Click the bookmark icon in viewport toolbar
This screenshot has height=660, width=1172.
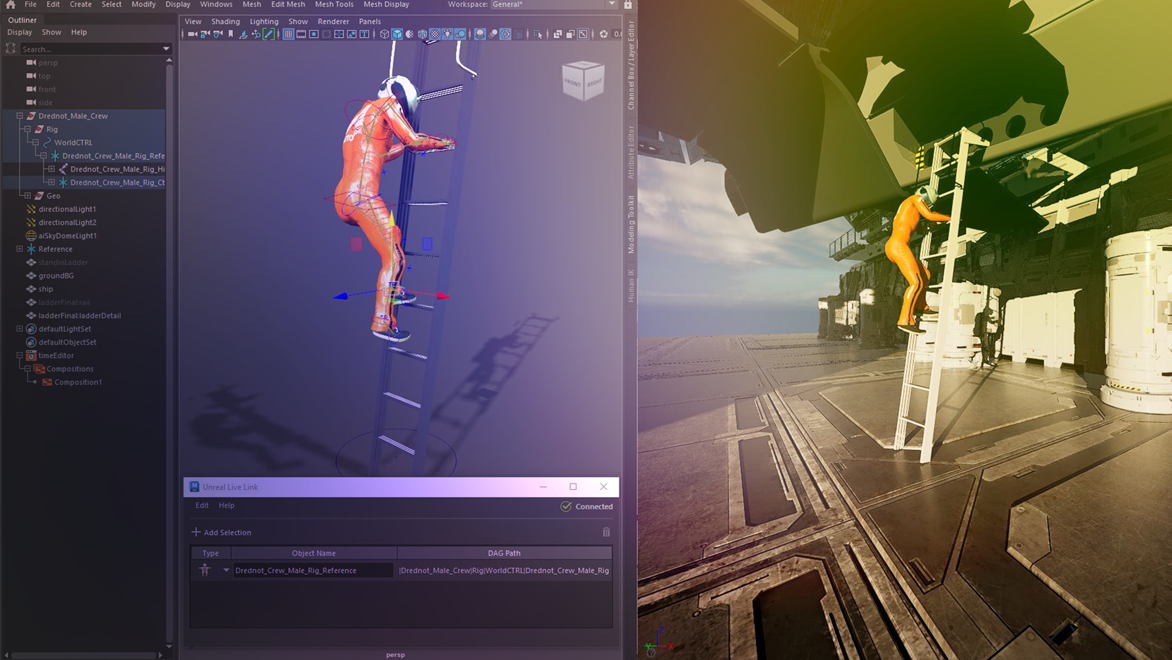click(x=231, y=34)
